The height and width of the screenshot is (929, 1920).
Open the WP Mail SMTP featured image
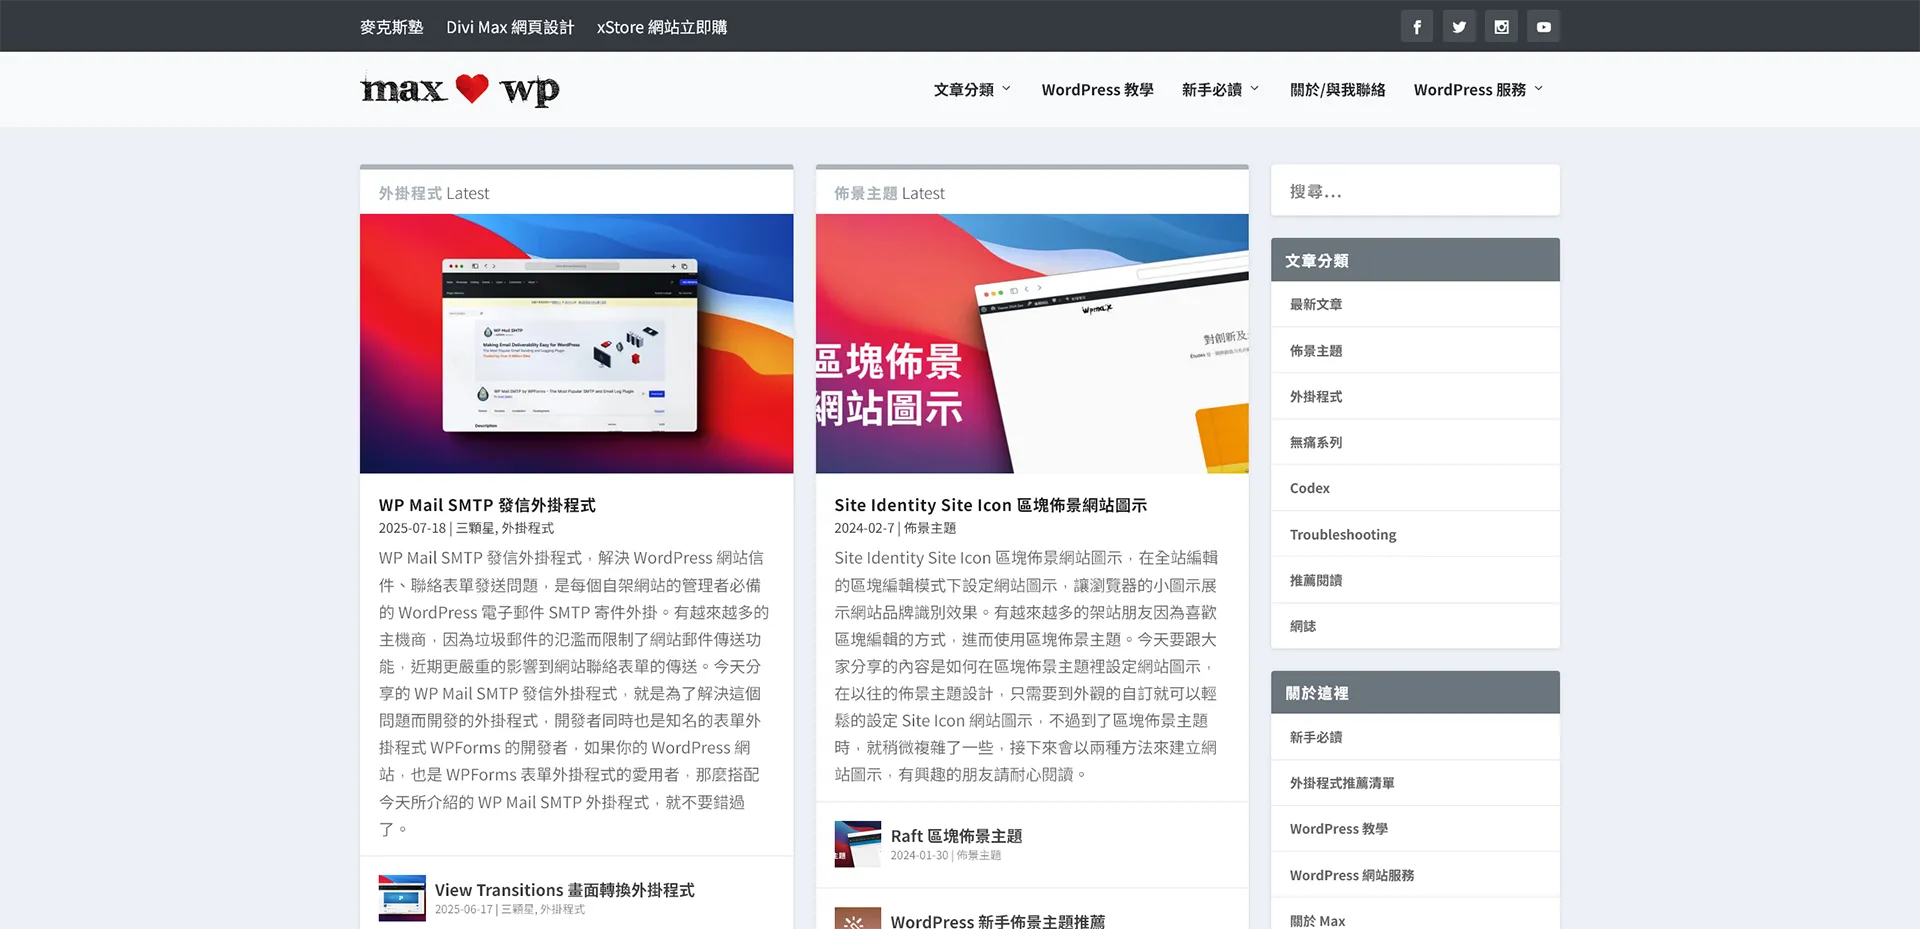tap(576, 343)
